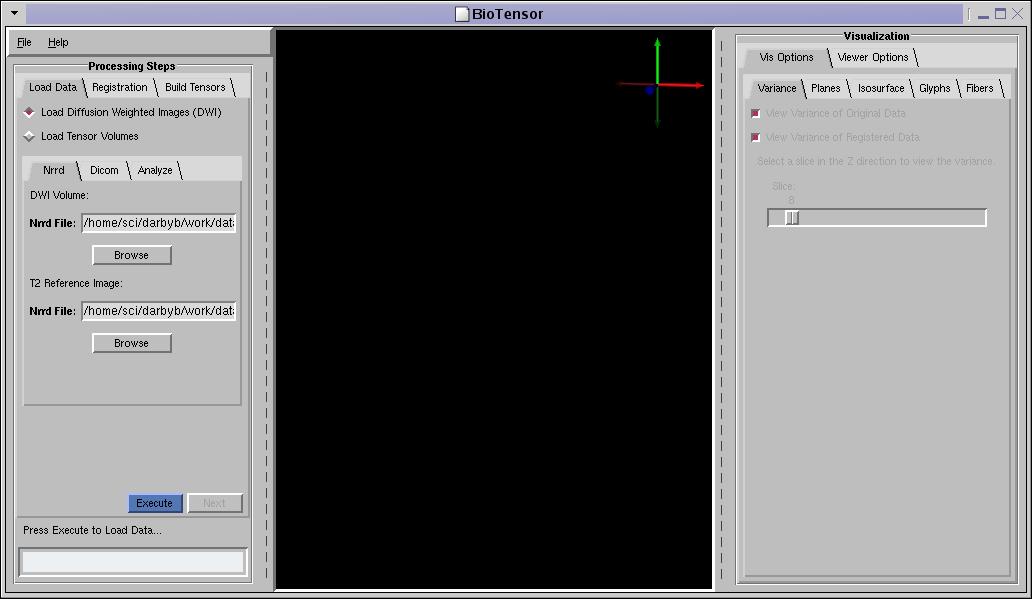This screenshot has height=599, width=1032.
Task: Switch to the Planes tab
Action: [x=825, y=88]
